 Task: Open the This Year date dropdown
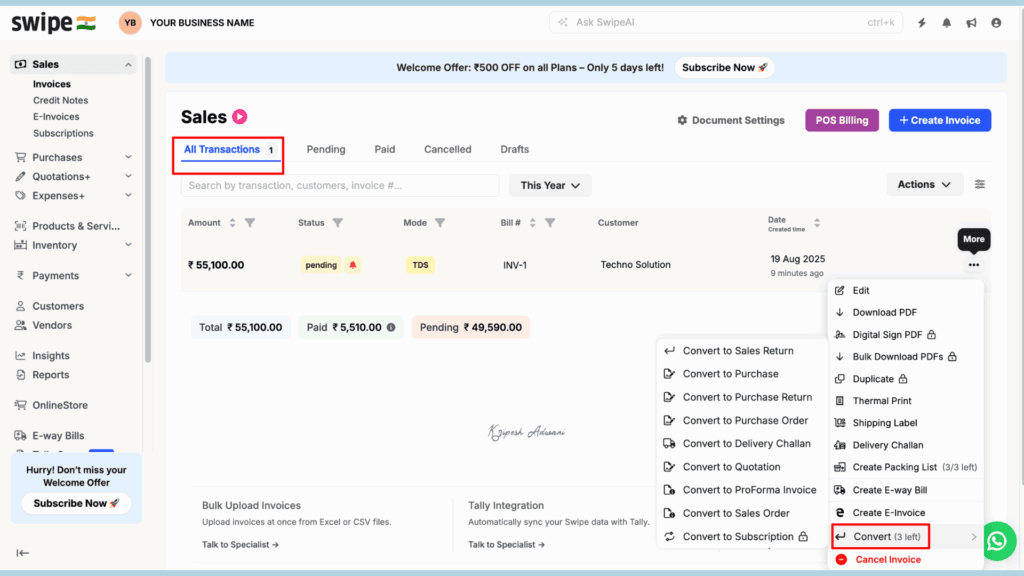[x=550, y=185]
